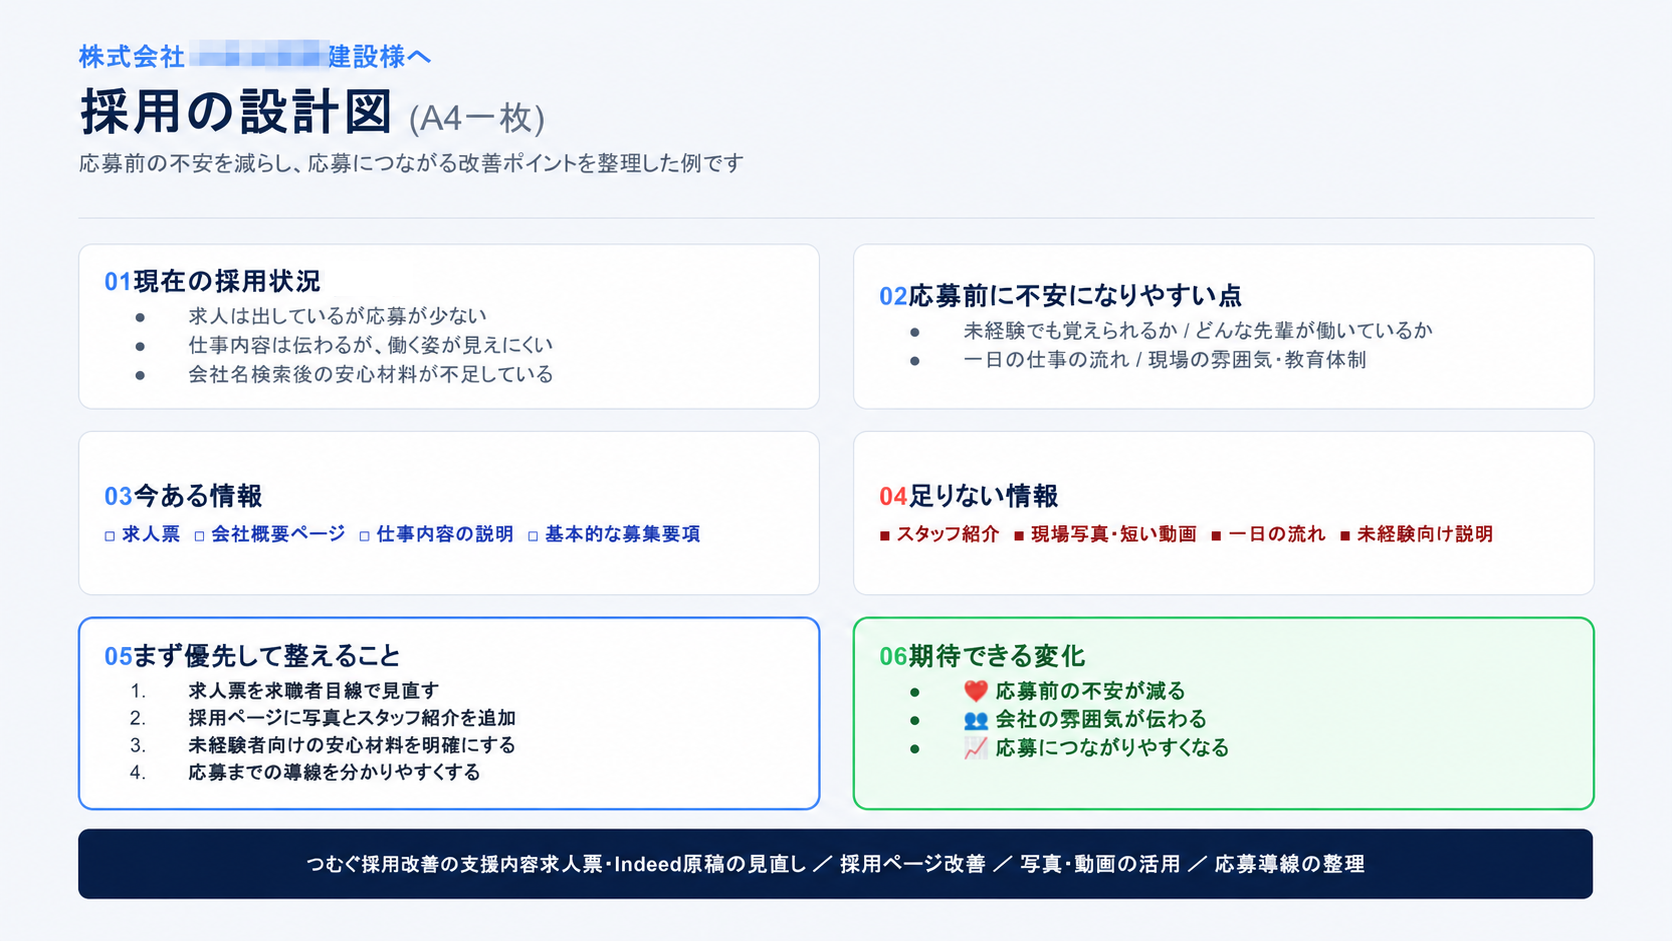Click heading 01現在の採用状況
1672x941 pixels.
(212, 281)
